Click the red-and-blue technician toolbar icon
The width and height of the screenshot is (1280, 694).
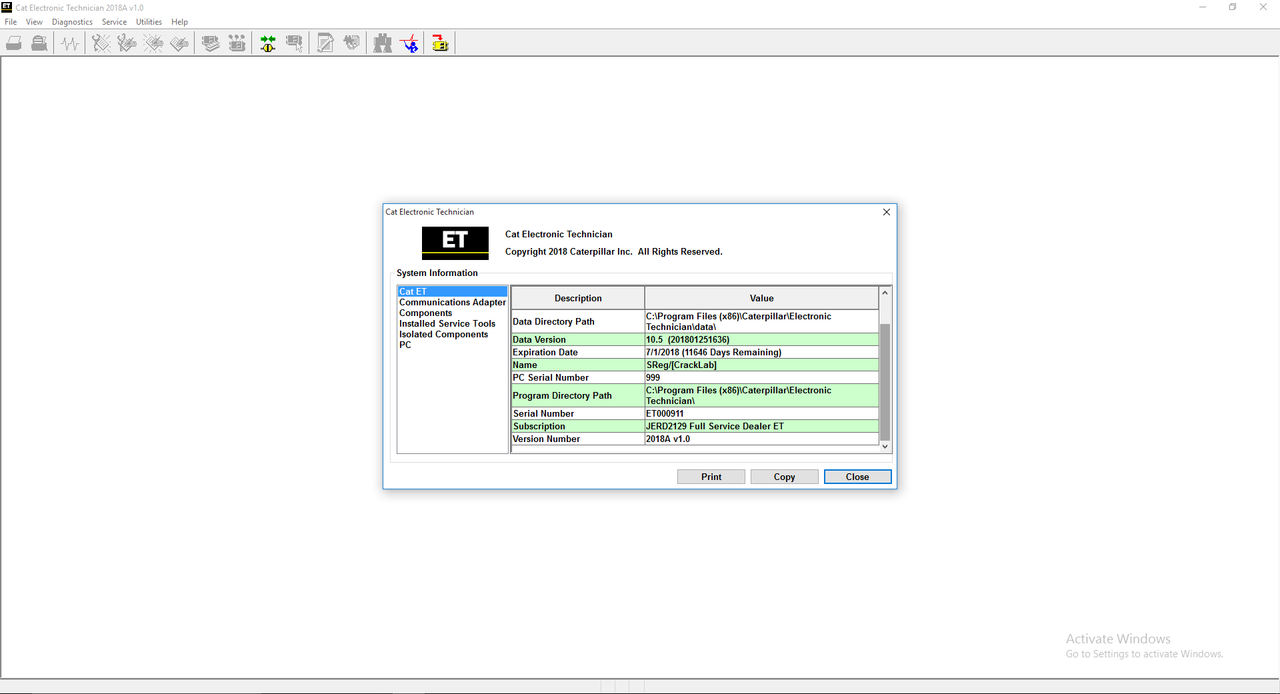tap(409, 43)
